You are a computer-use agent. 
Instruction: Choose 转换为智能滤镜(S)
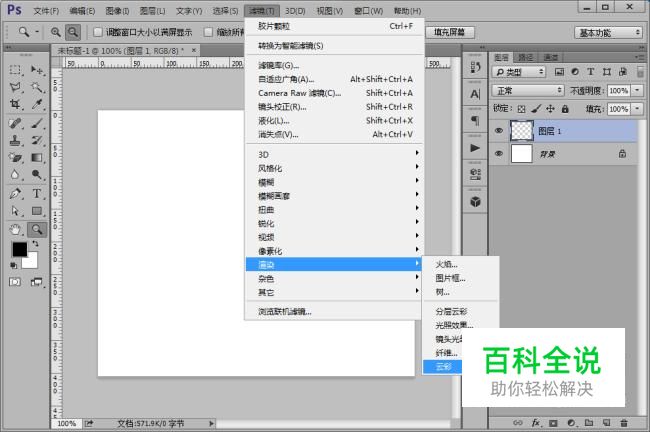click(335, 46)
